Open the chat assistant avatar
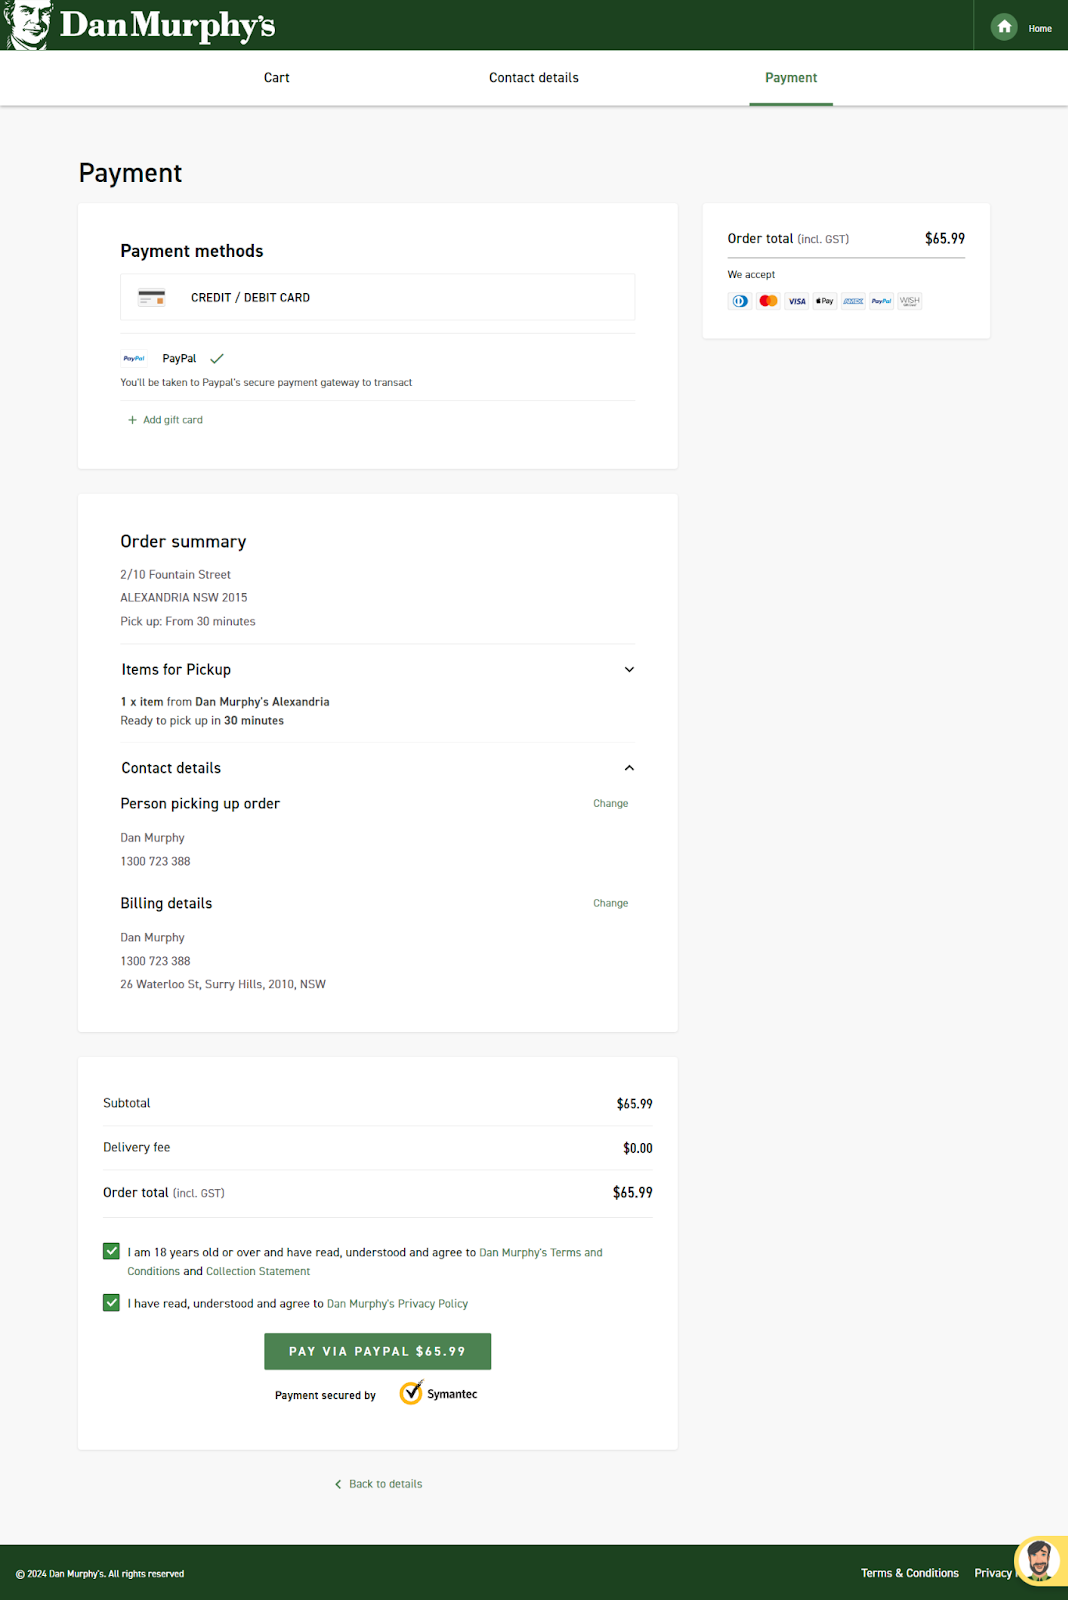1068x1600 pixels. click(1039, 1560)
